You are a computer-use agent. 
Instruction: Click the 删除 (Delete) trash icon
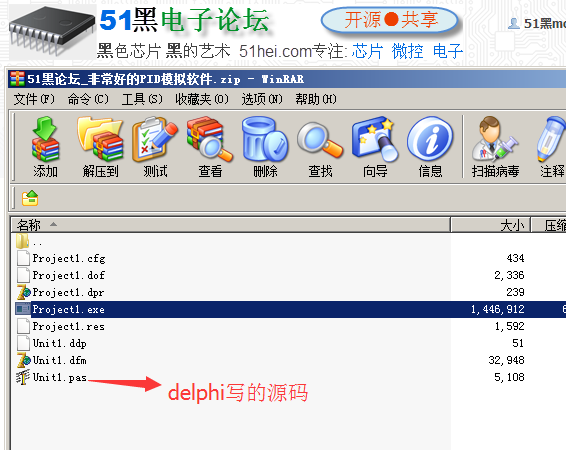pyautogui.click(x=265, y=147)
